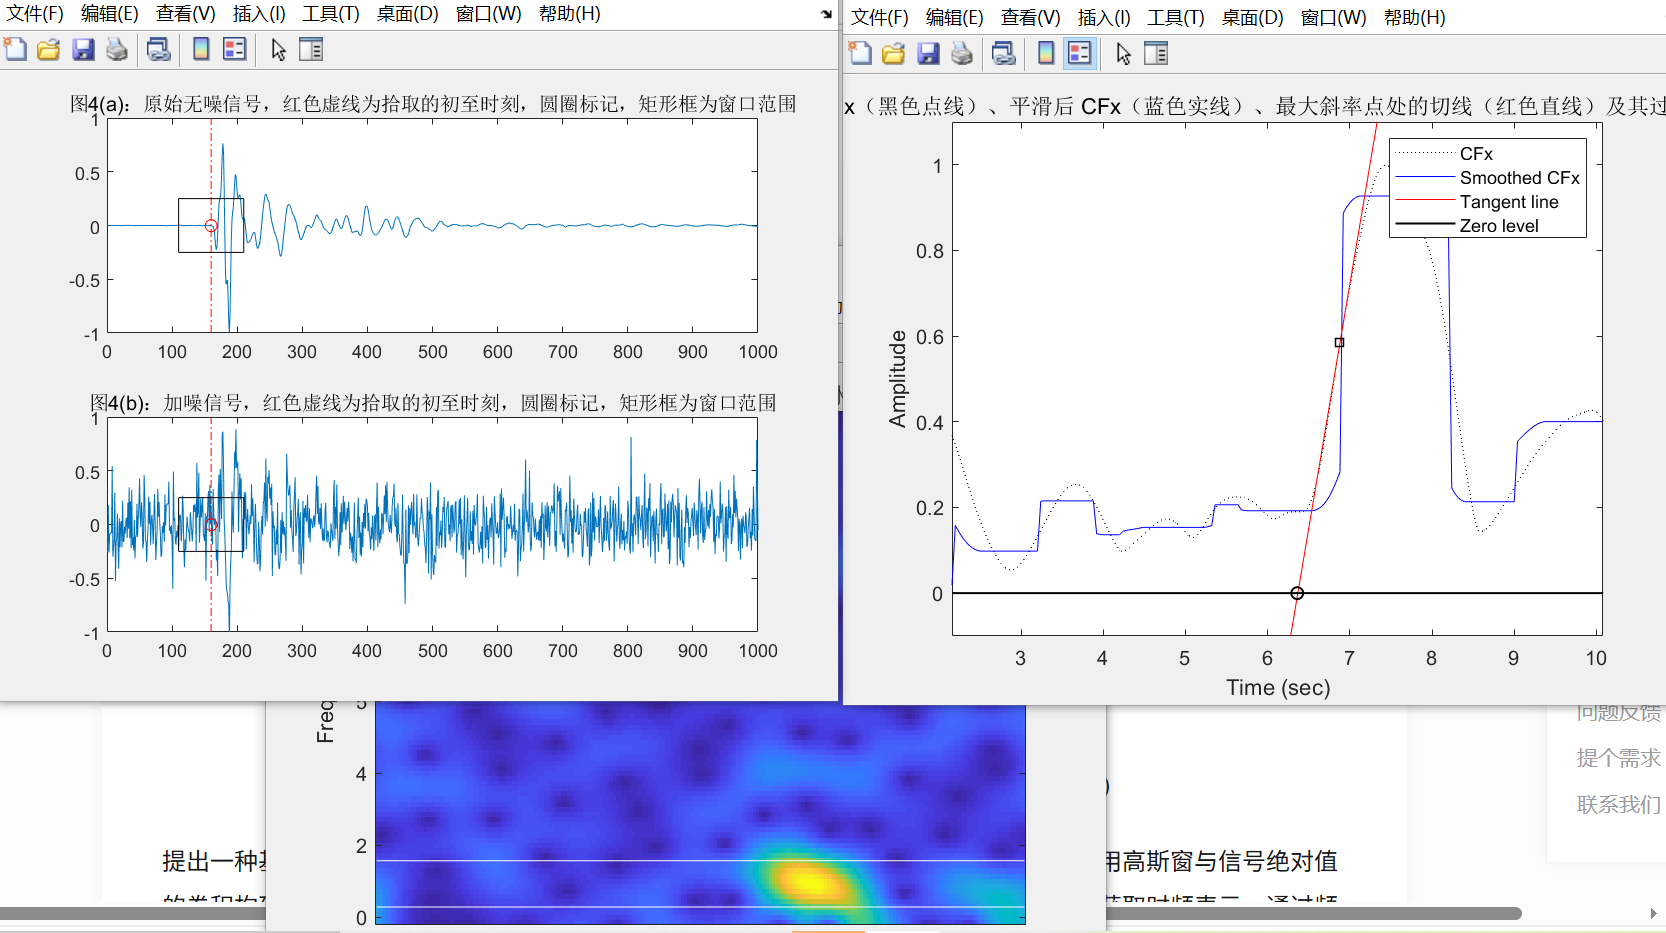Open Property Inspector in the CFx figure toolbar
The height and width of the screenshot is (933, 1666).
1156,53
